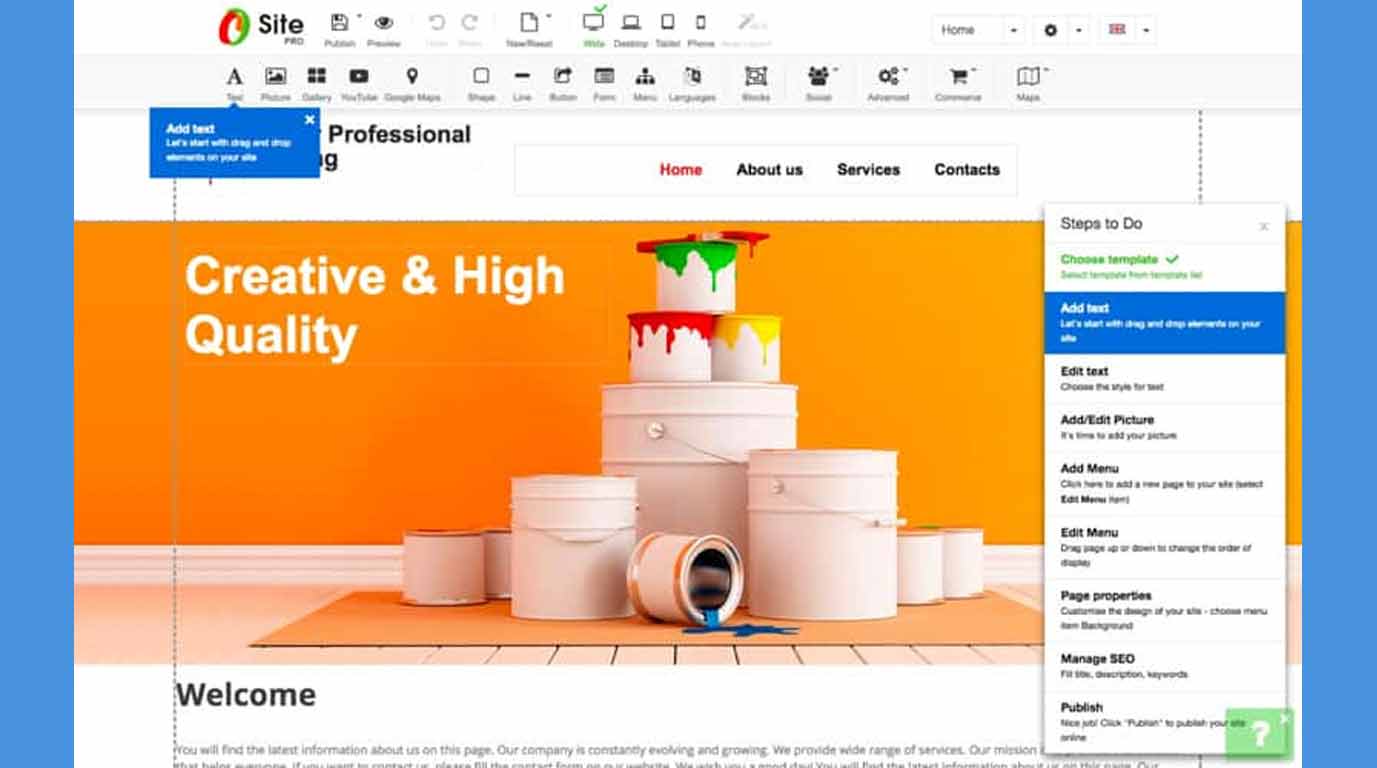The width and height of the screenshot is (1377, 768).
Task: Open the Commerce elements dropdown
Action: pyautogui.click(x=958, y=83)
